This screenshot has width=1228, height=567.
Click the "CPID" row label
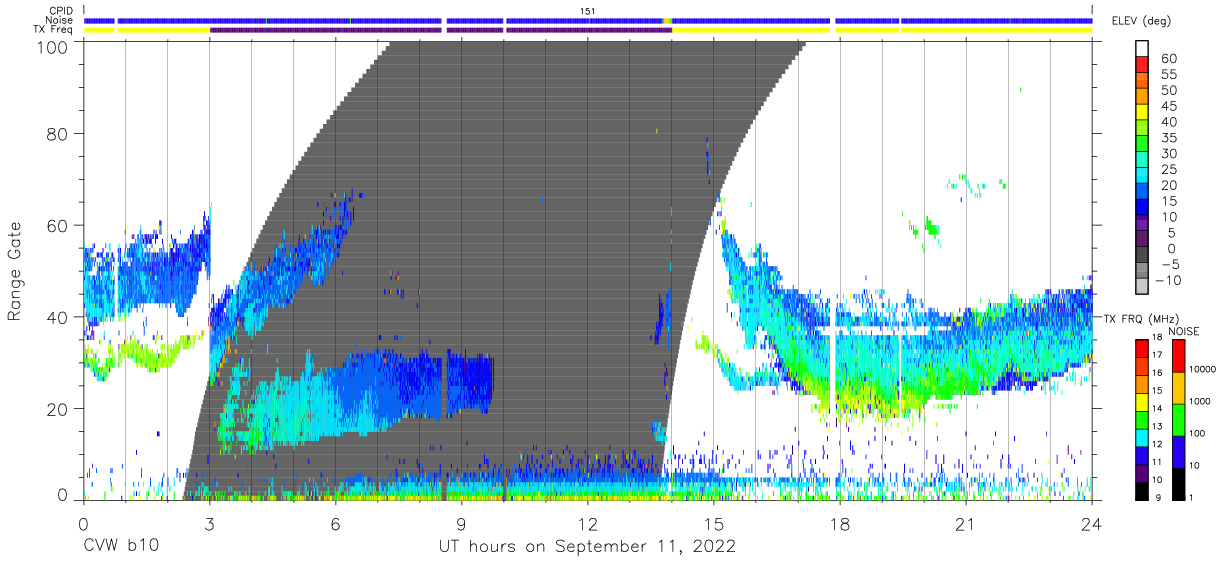(x=60, y=10)
